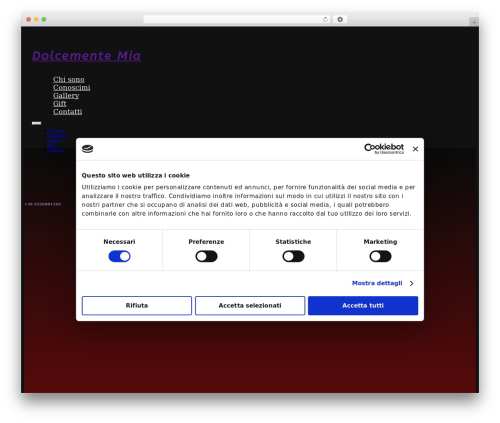Click the Cookiebot cookie icon in dialog
The width and height of the screenshot is (500, 423).
coord(87,149)
